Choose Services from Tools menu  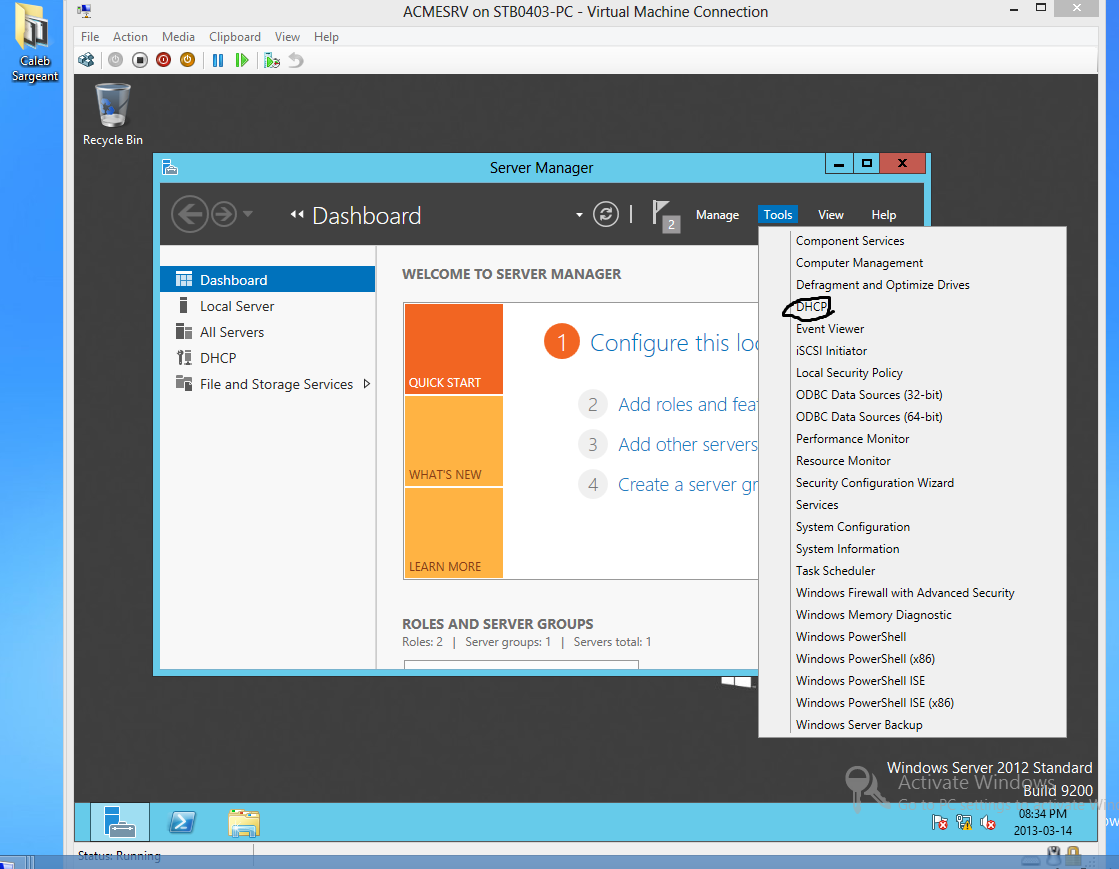pos(817,505)
